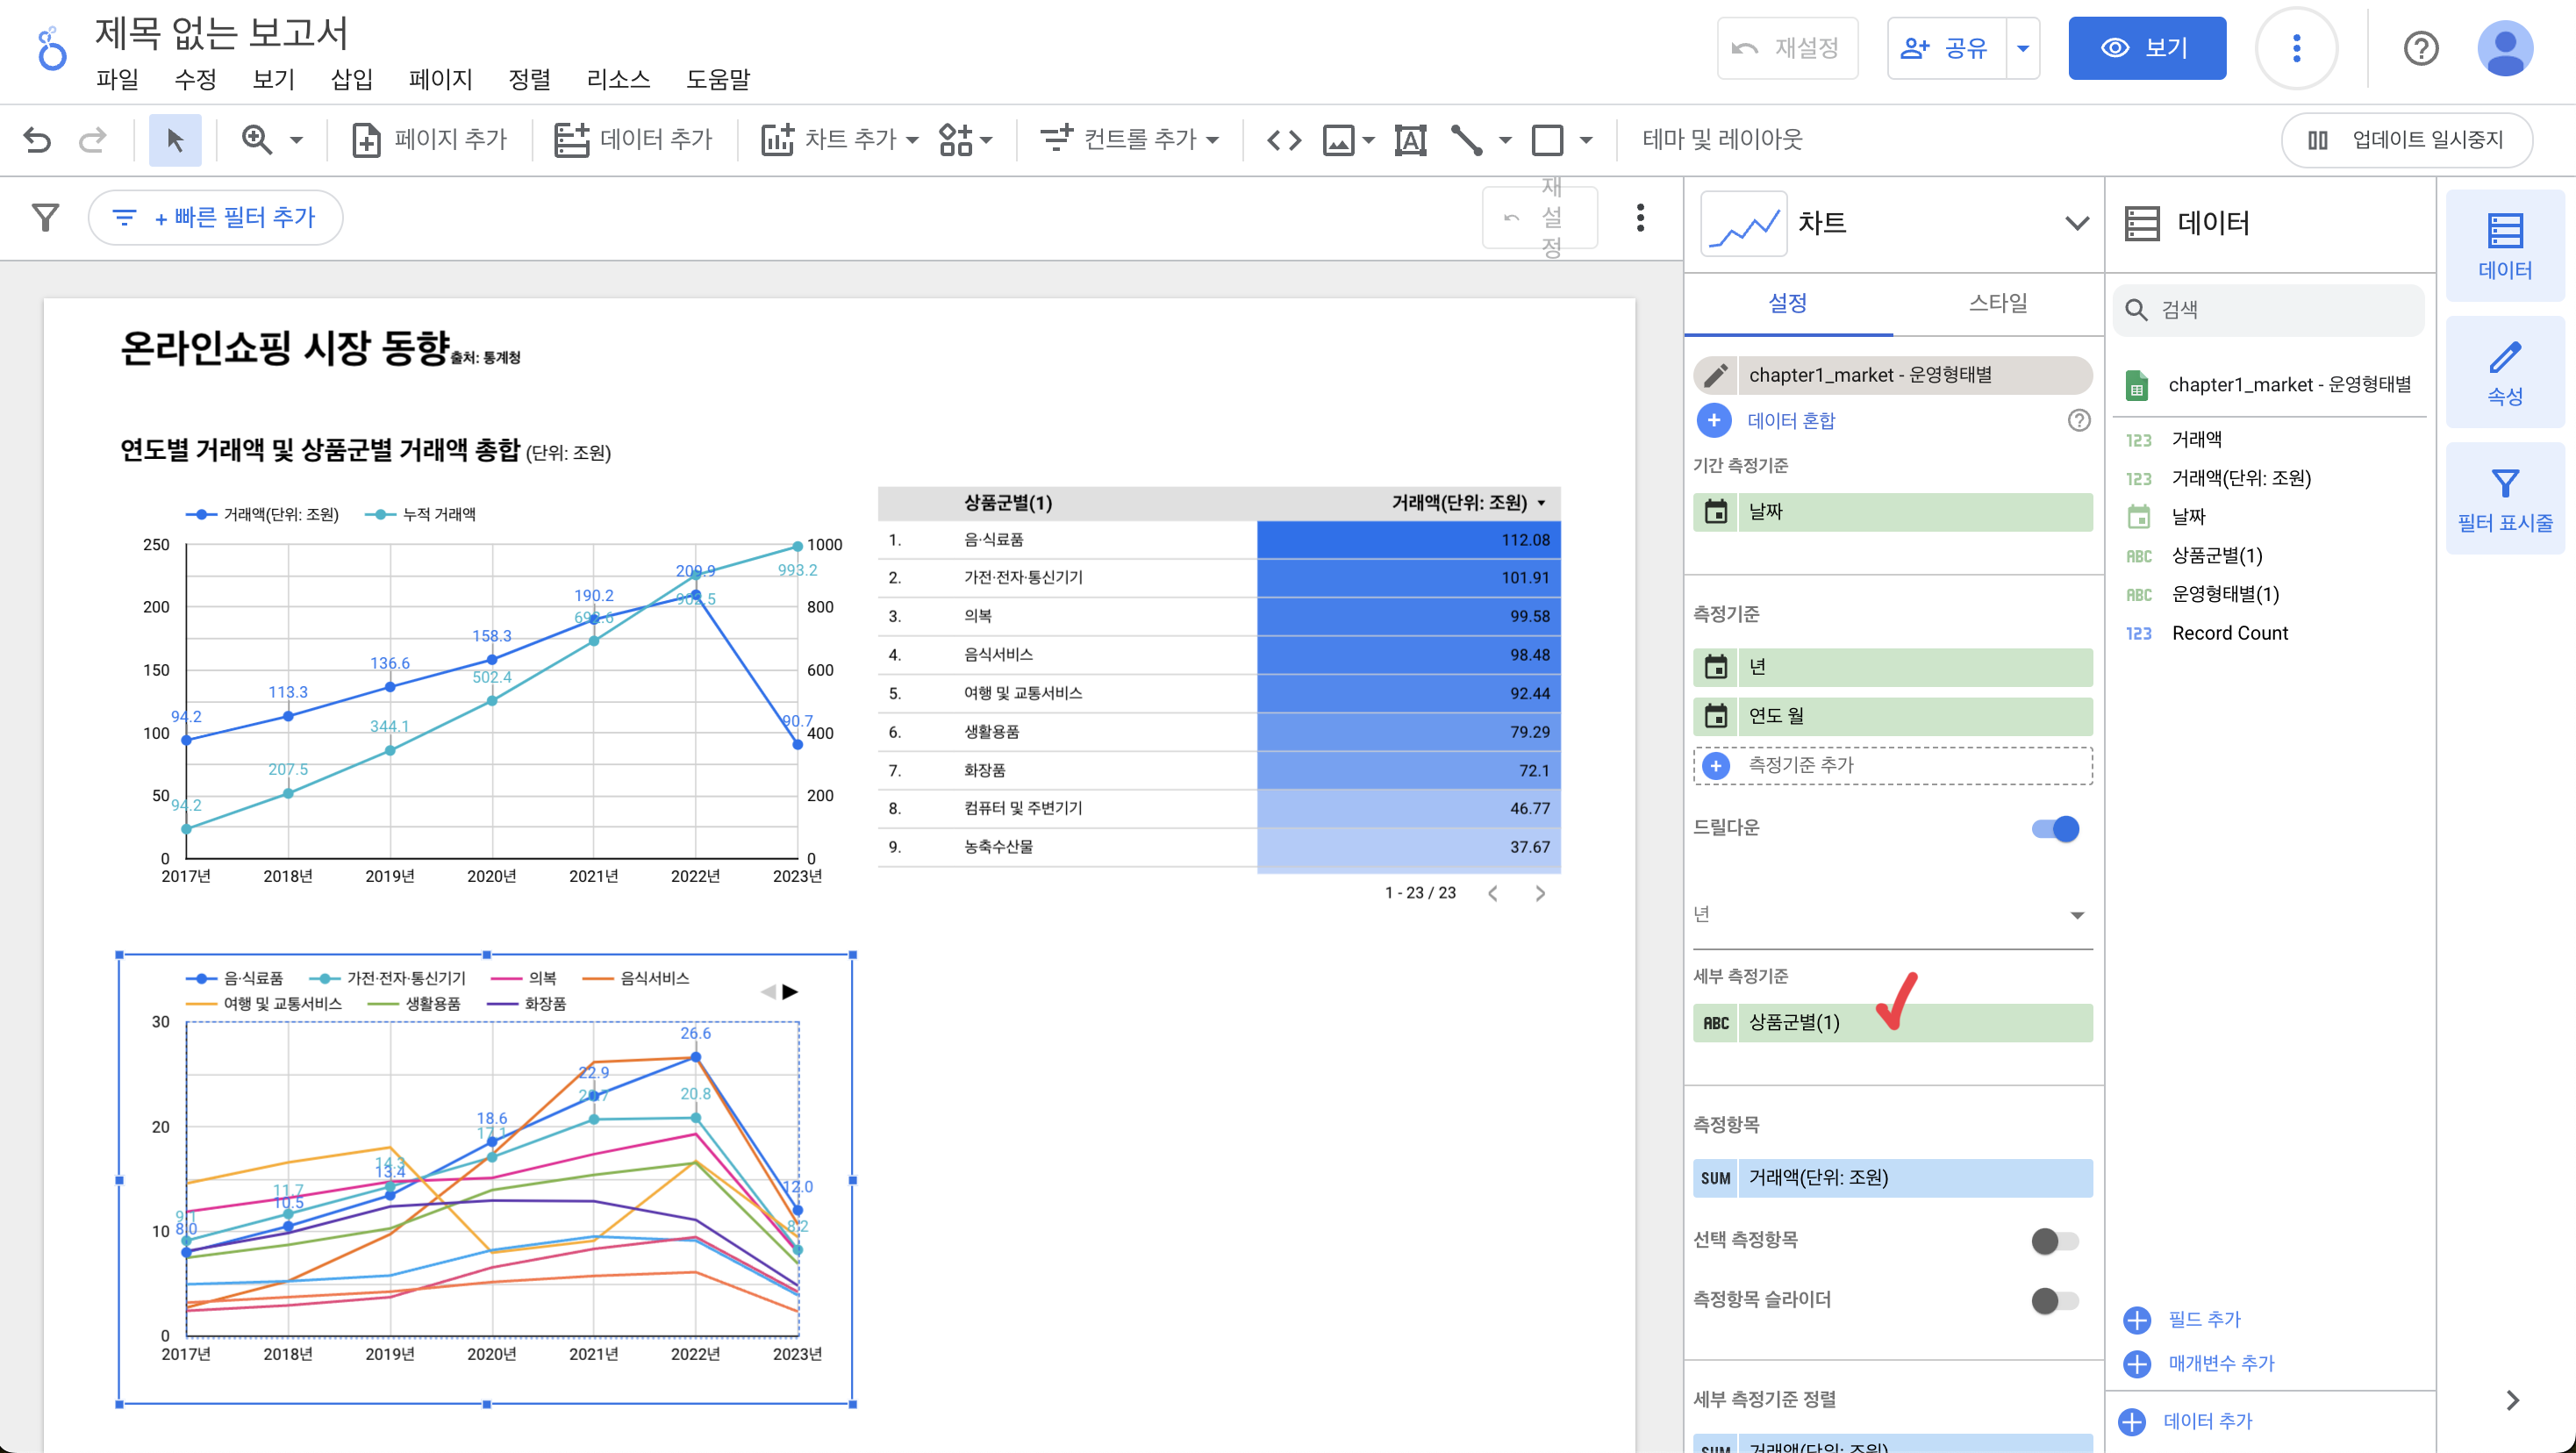The width and height of the screenshot is (2576, 1453).
Task: Click the blue 보기 view button
Action: click(2146, 48)
